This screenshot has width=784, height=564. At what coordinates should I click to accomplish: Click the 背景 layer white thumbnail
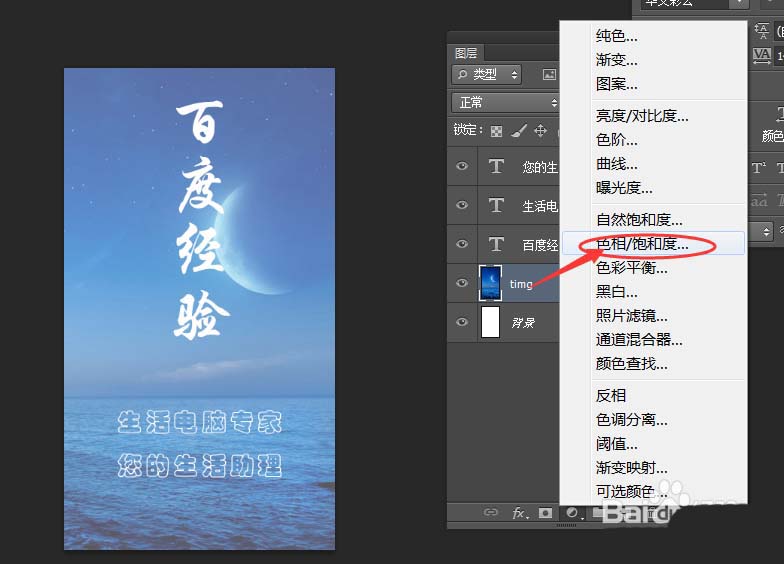[490, 322]
